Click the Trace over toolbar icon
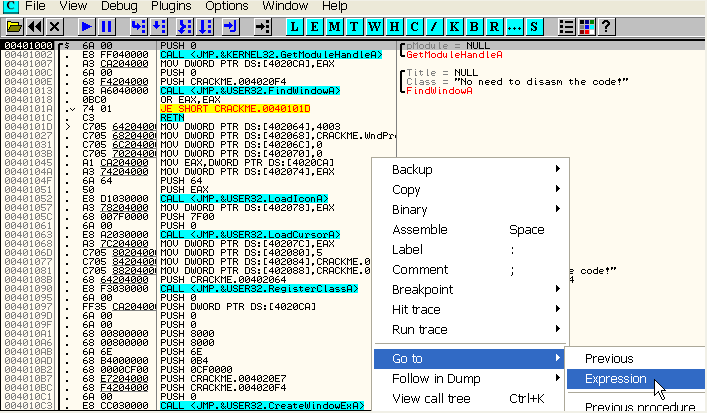This screenshot has height=413, width=707. pyautogui.click(x=205, y=27)
